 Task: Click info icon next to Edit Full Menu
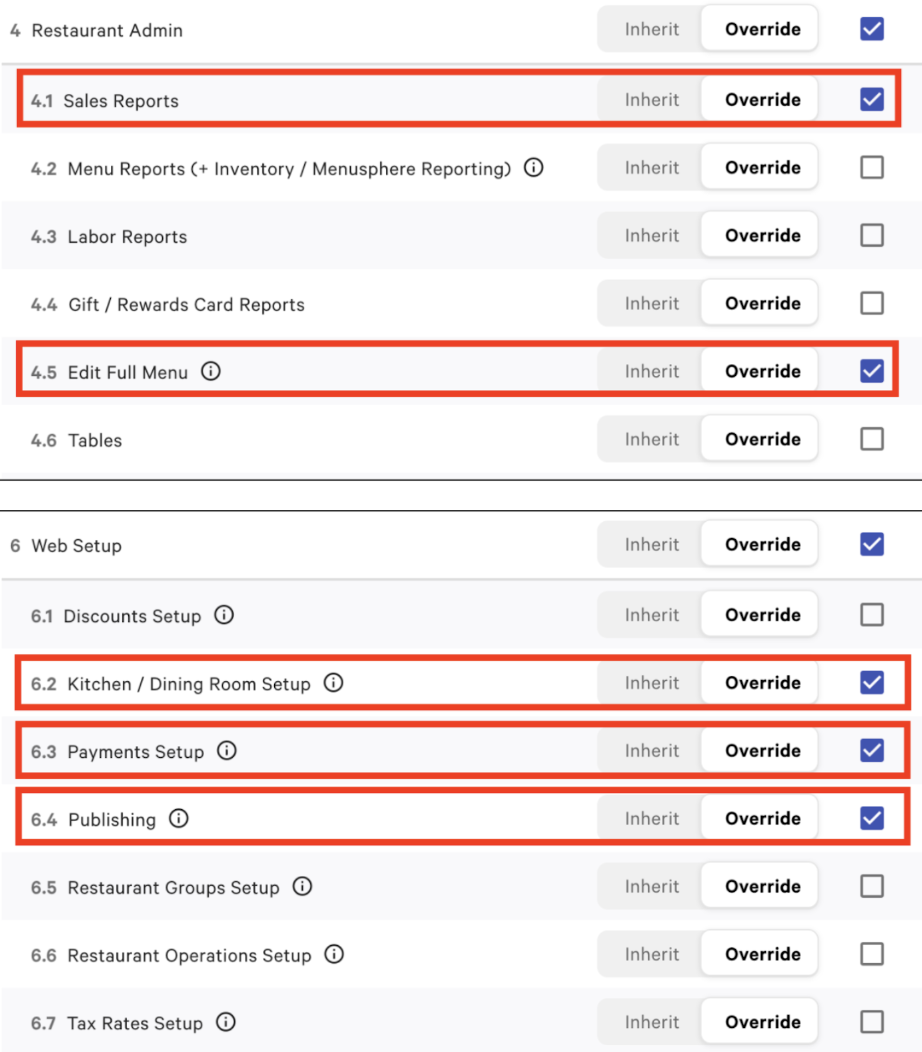click(x=210, y=371)
